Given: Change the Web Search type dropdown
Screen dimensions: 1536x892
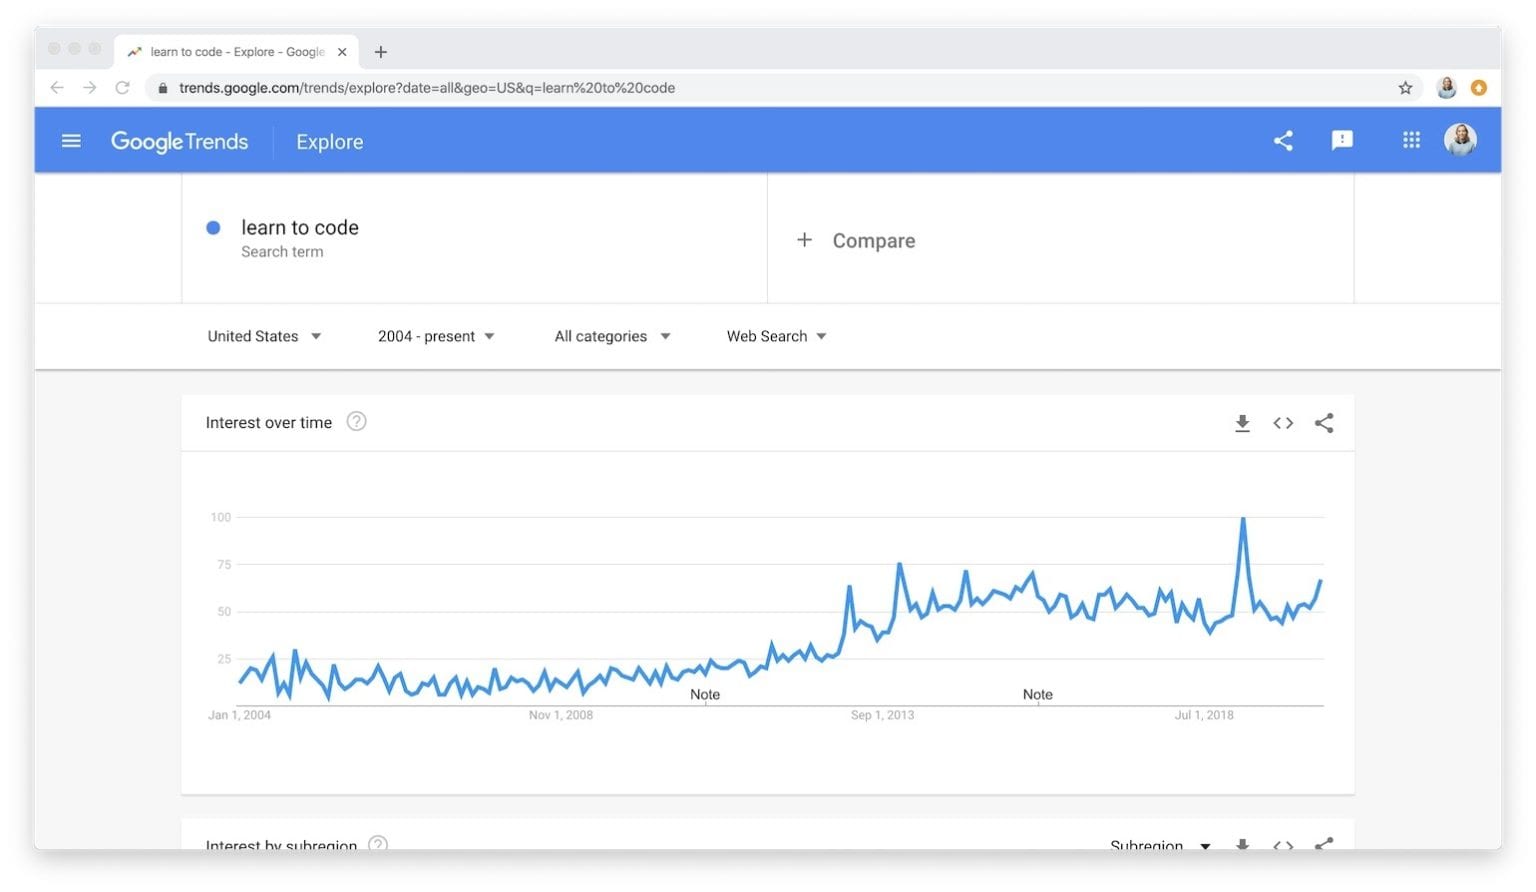Looking at the screenshot, I should point(776,336).
